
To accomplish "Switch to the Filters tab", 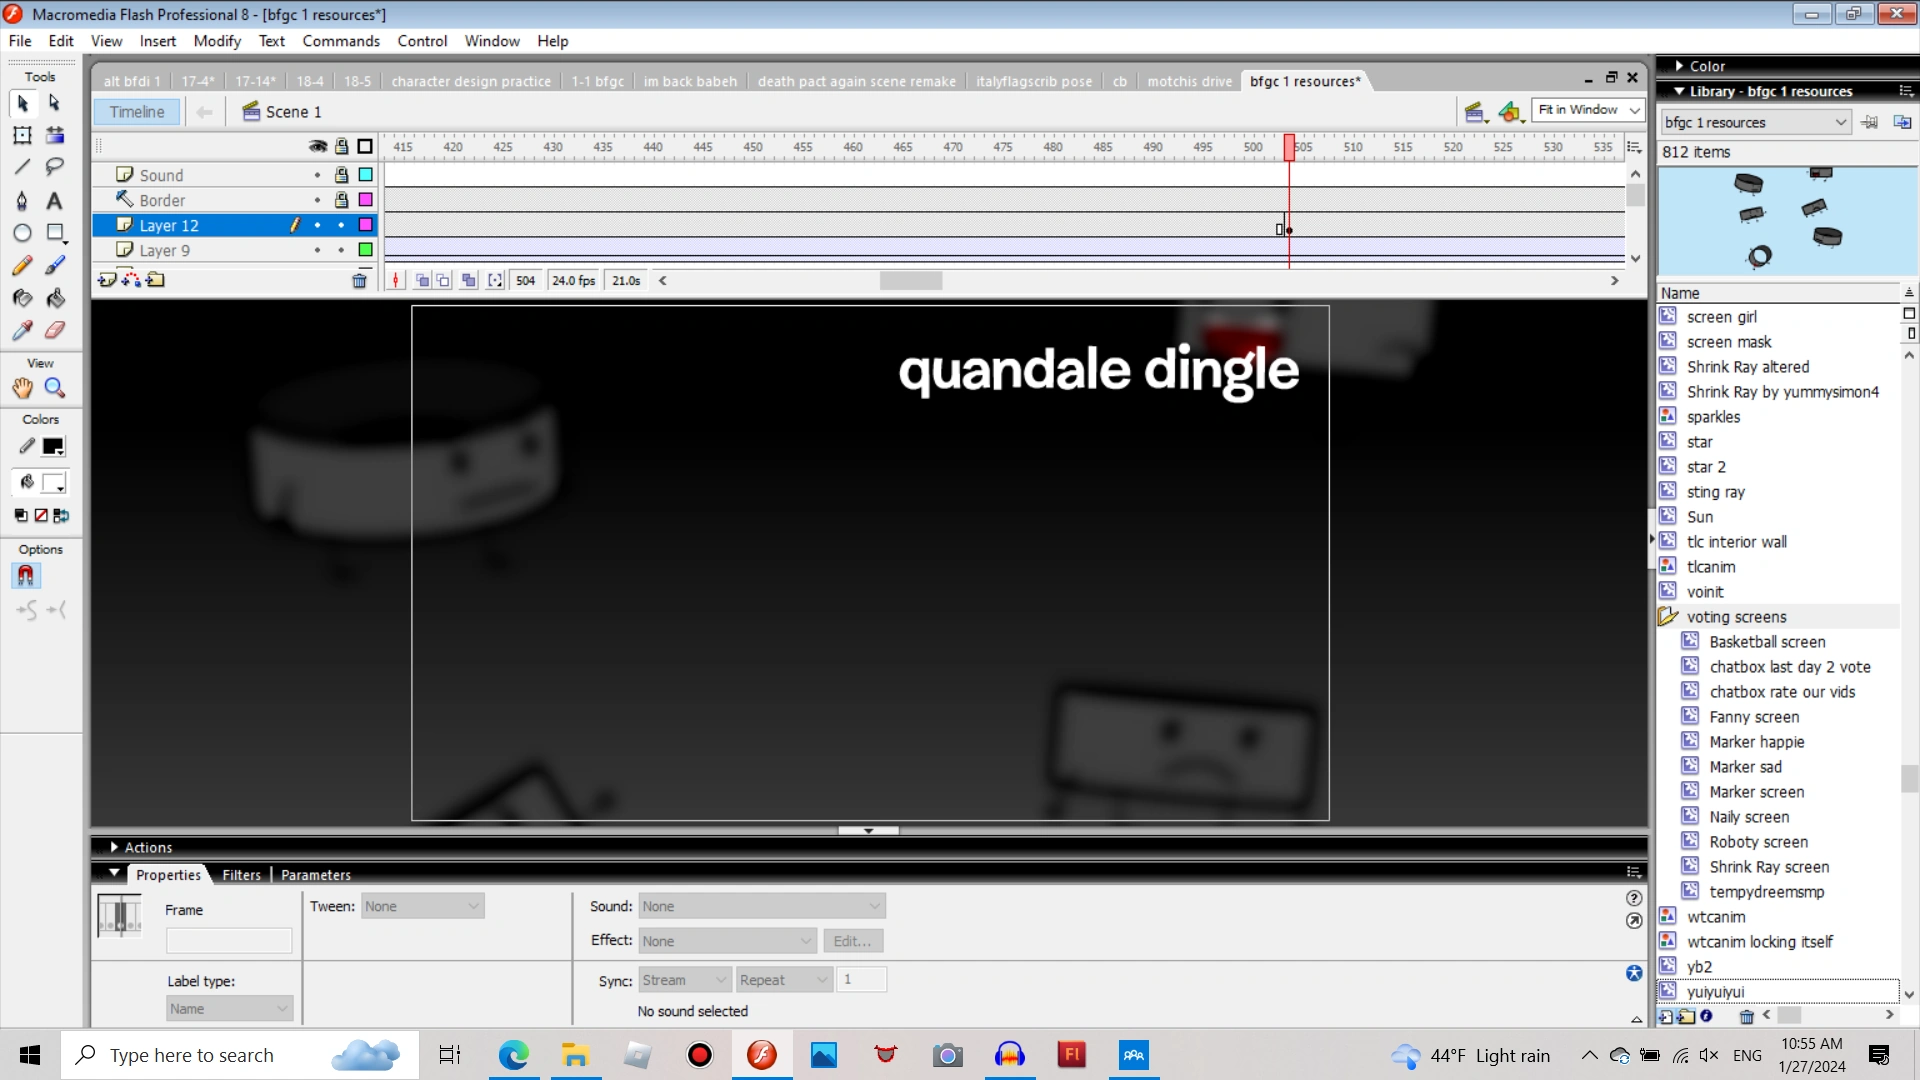I will coord(241,874).
